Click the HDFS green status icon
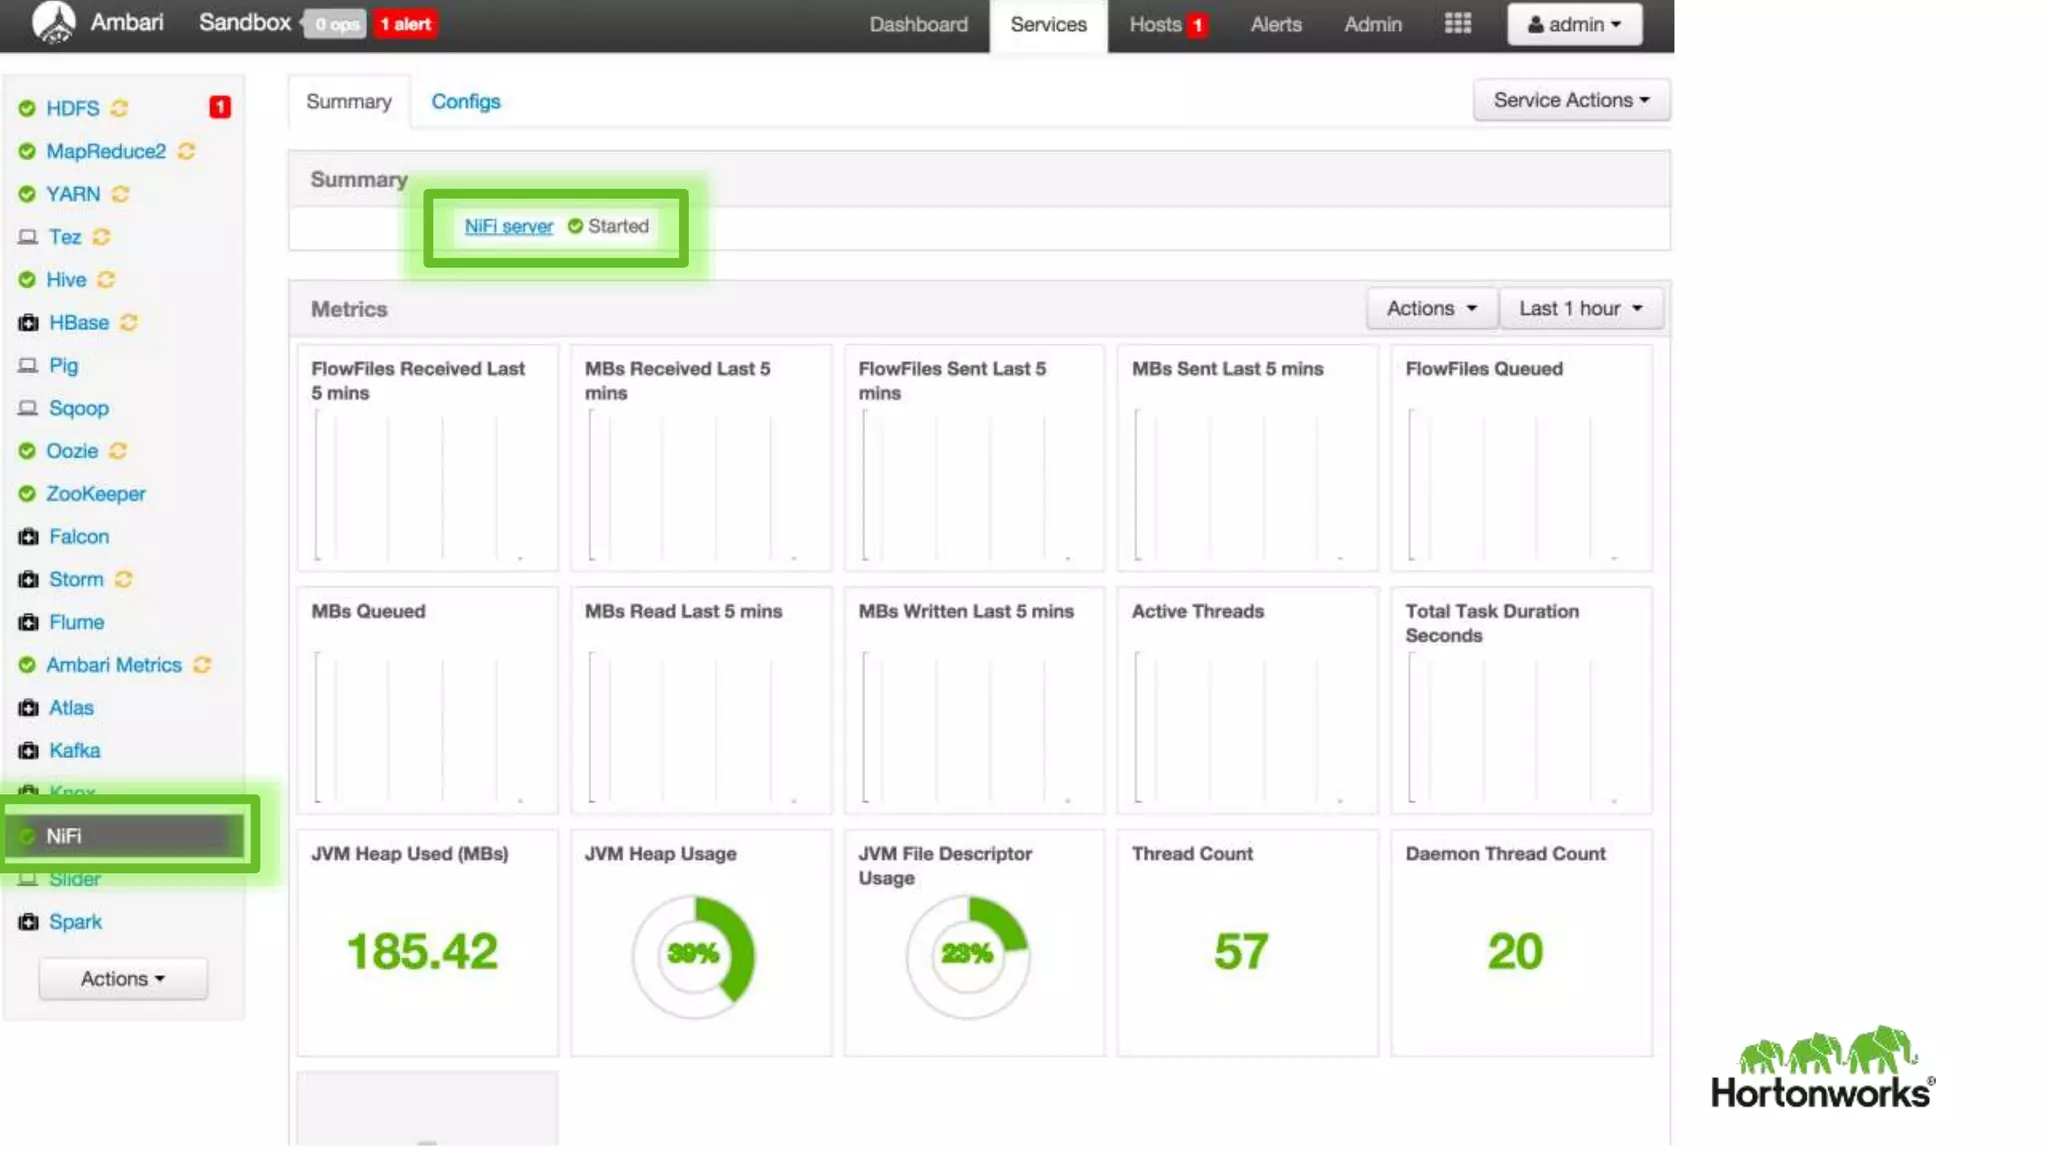 [27, 108]
